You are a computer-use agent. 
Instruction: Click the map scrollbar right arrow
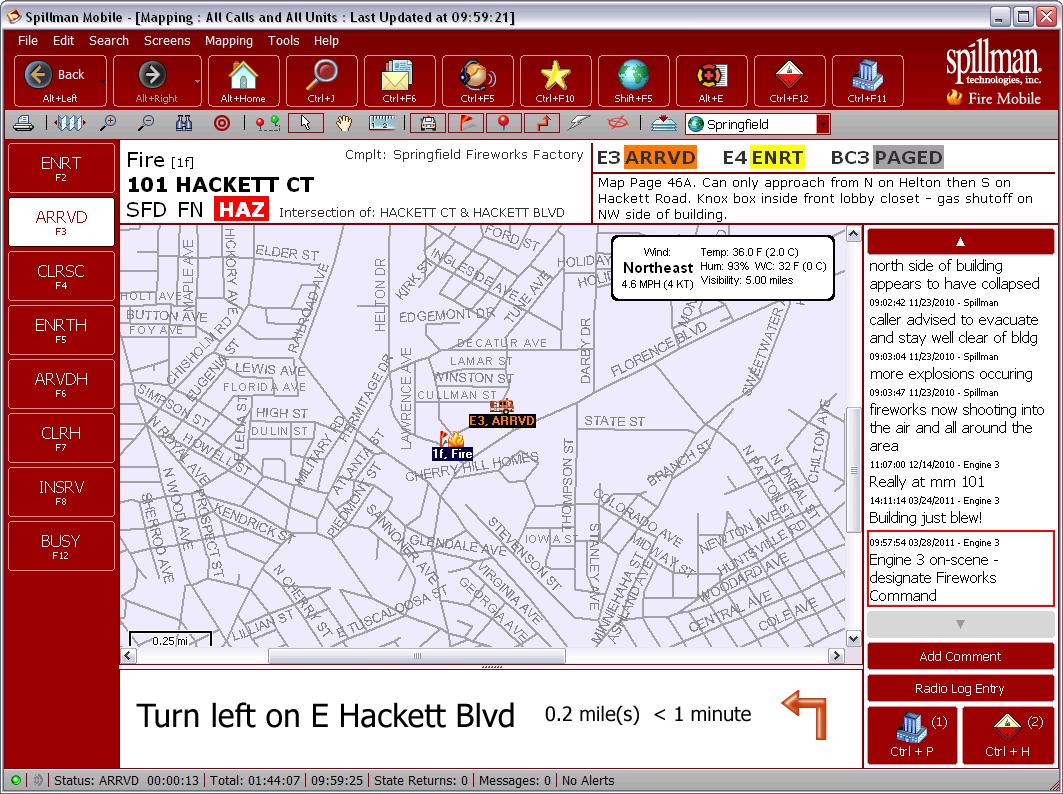coord(837,655)
